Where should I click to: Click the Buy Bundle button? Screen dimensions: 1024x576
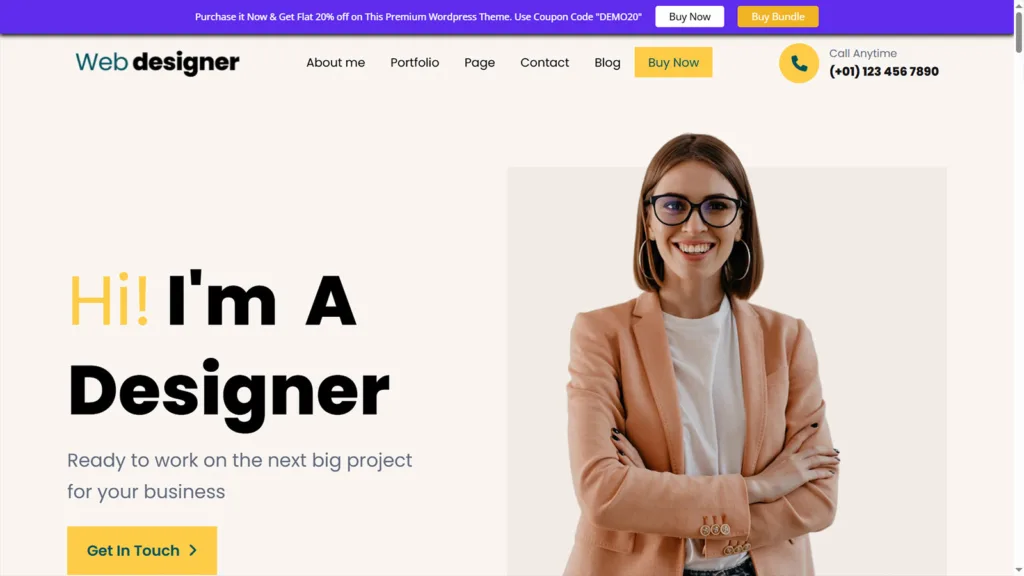click(x=778, y=16)
